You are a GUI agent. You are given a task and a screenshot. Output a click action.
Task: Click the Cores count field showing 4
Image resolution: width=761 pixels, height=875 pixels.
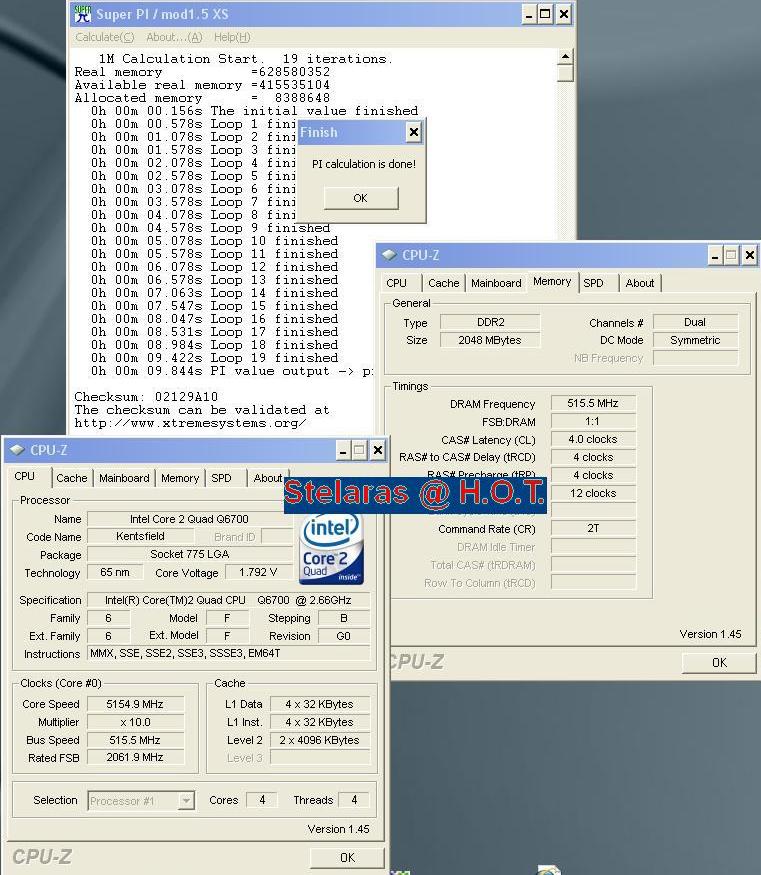pos(262,800)
